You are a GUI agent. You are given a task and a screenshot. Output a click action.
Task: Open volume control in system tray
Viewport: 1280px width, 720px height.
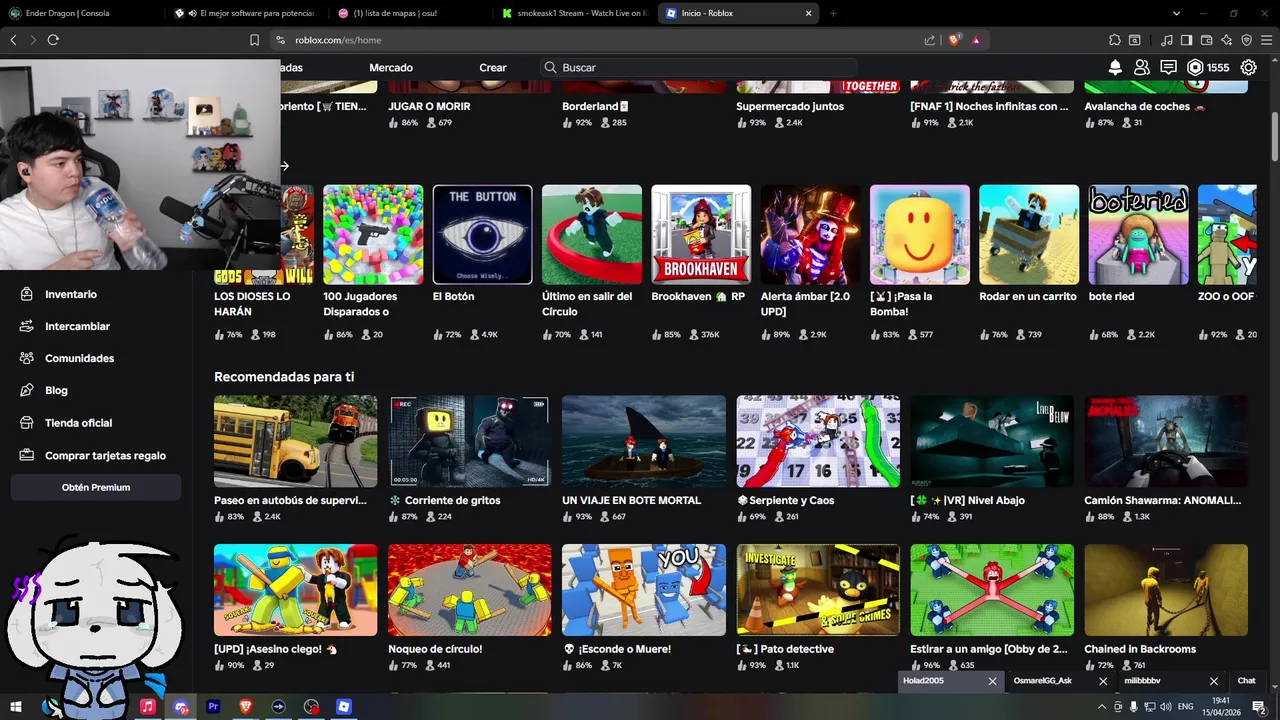1167,706
